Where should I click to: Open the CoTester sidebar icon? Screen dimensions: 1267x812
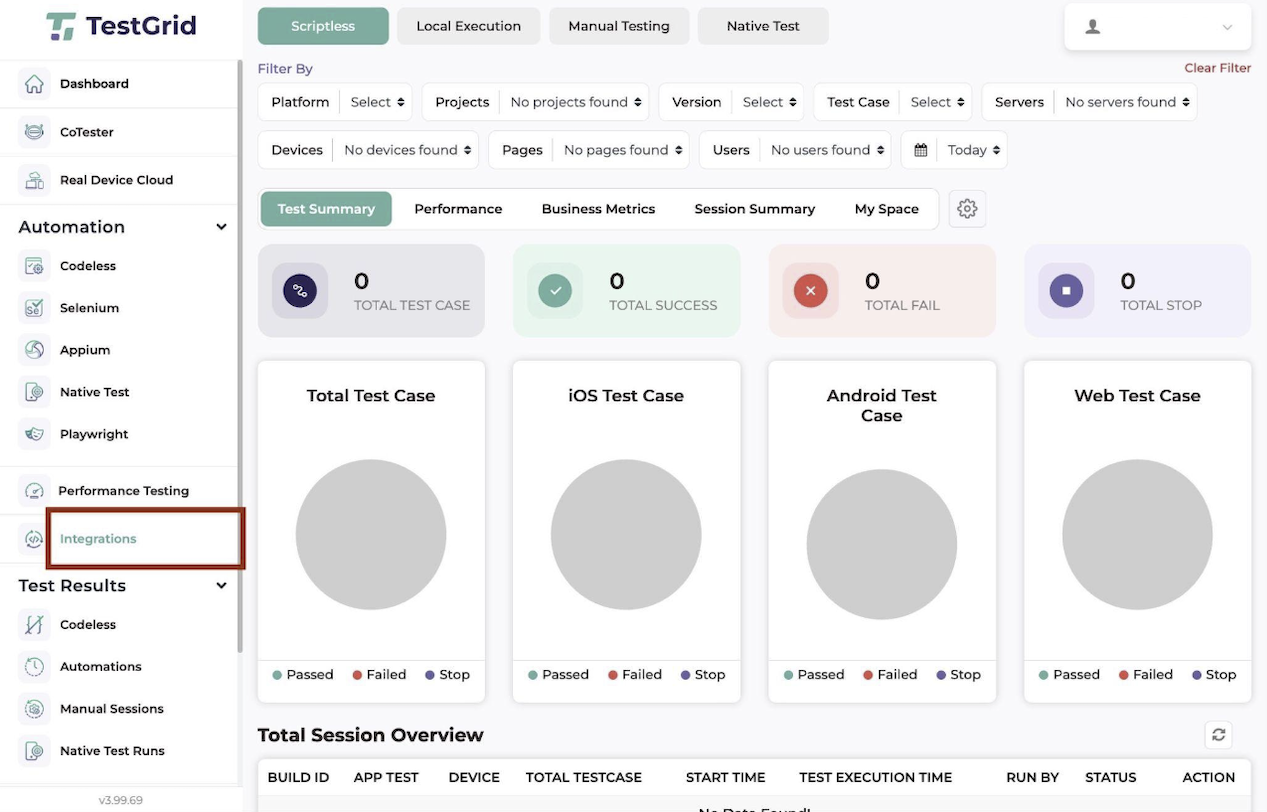coord(34,132)
